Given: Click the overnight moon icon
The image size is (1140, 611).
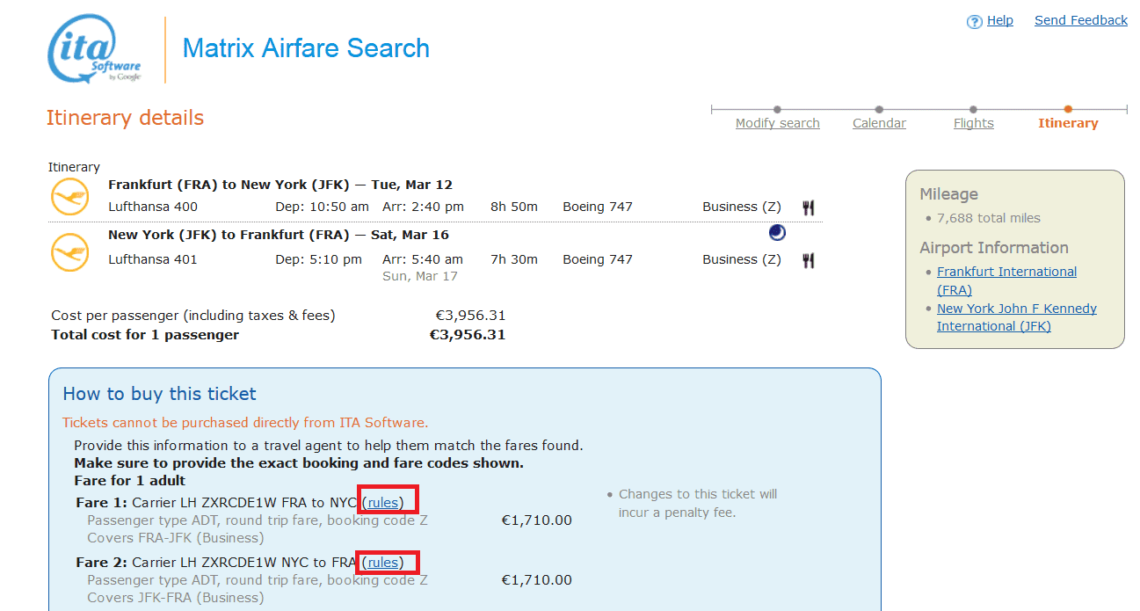Looking at the screenshot, I should point(777,233).
